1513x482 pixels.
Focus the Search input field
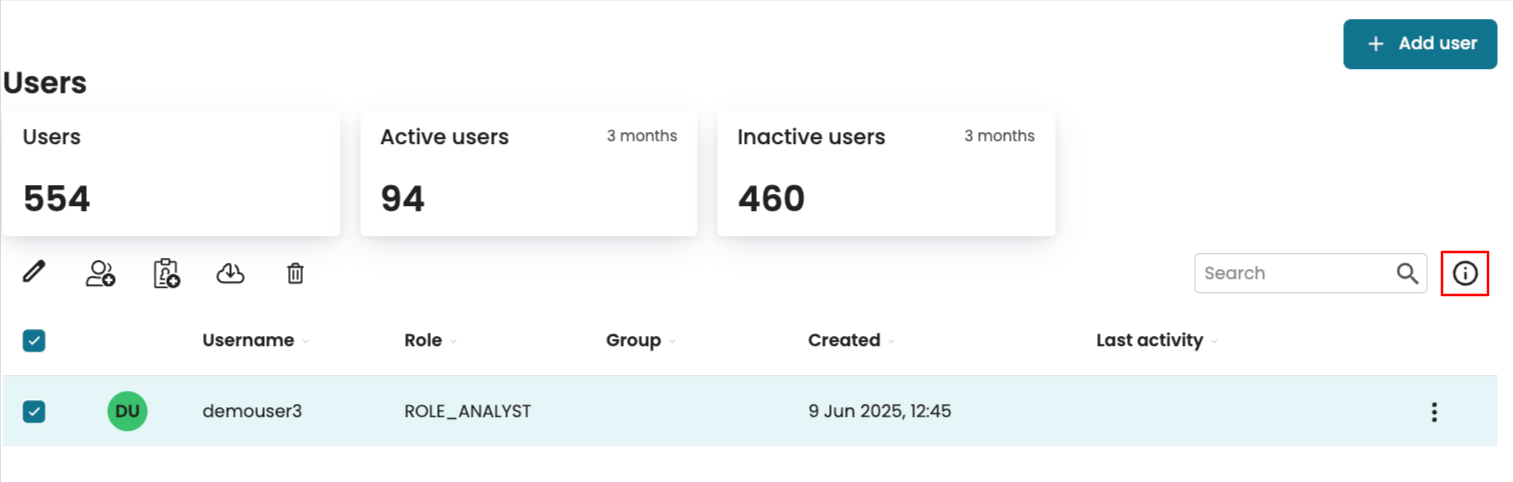click(1295, 273)
